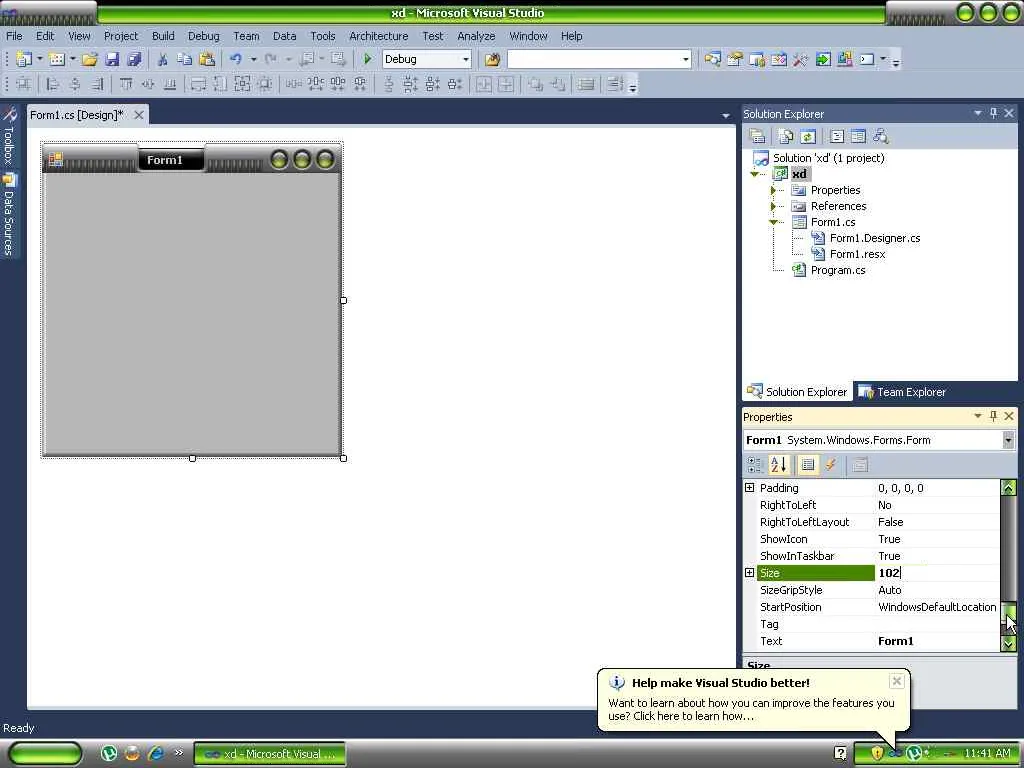Click the View Designer icon

coord(858,136)
